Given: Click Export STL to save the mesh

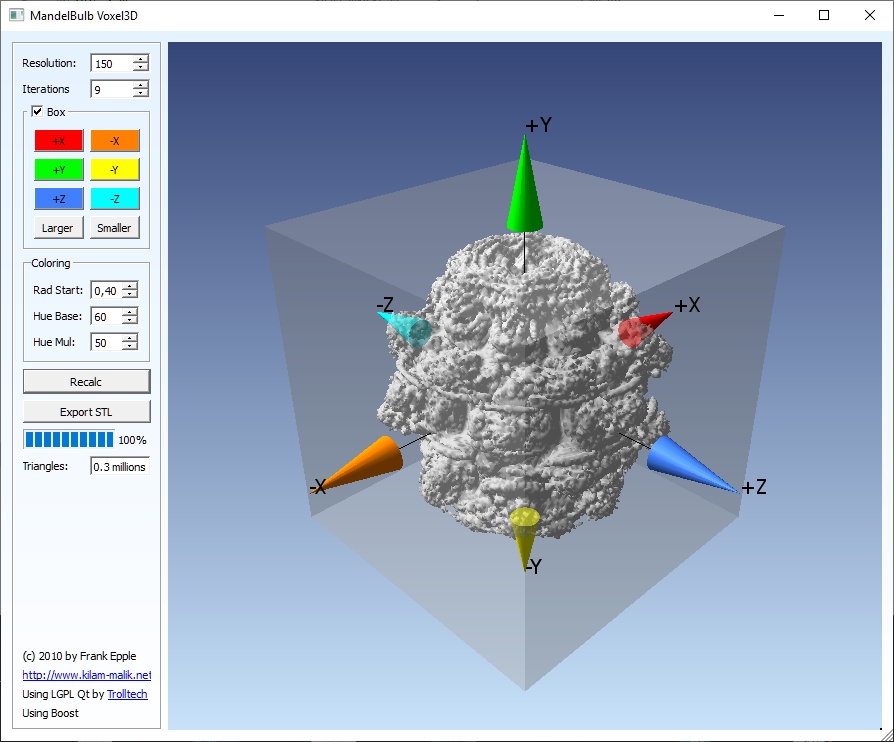Looking at the screenshot, I should [86, 411].
